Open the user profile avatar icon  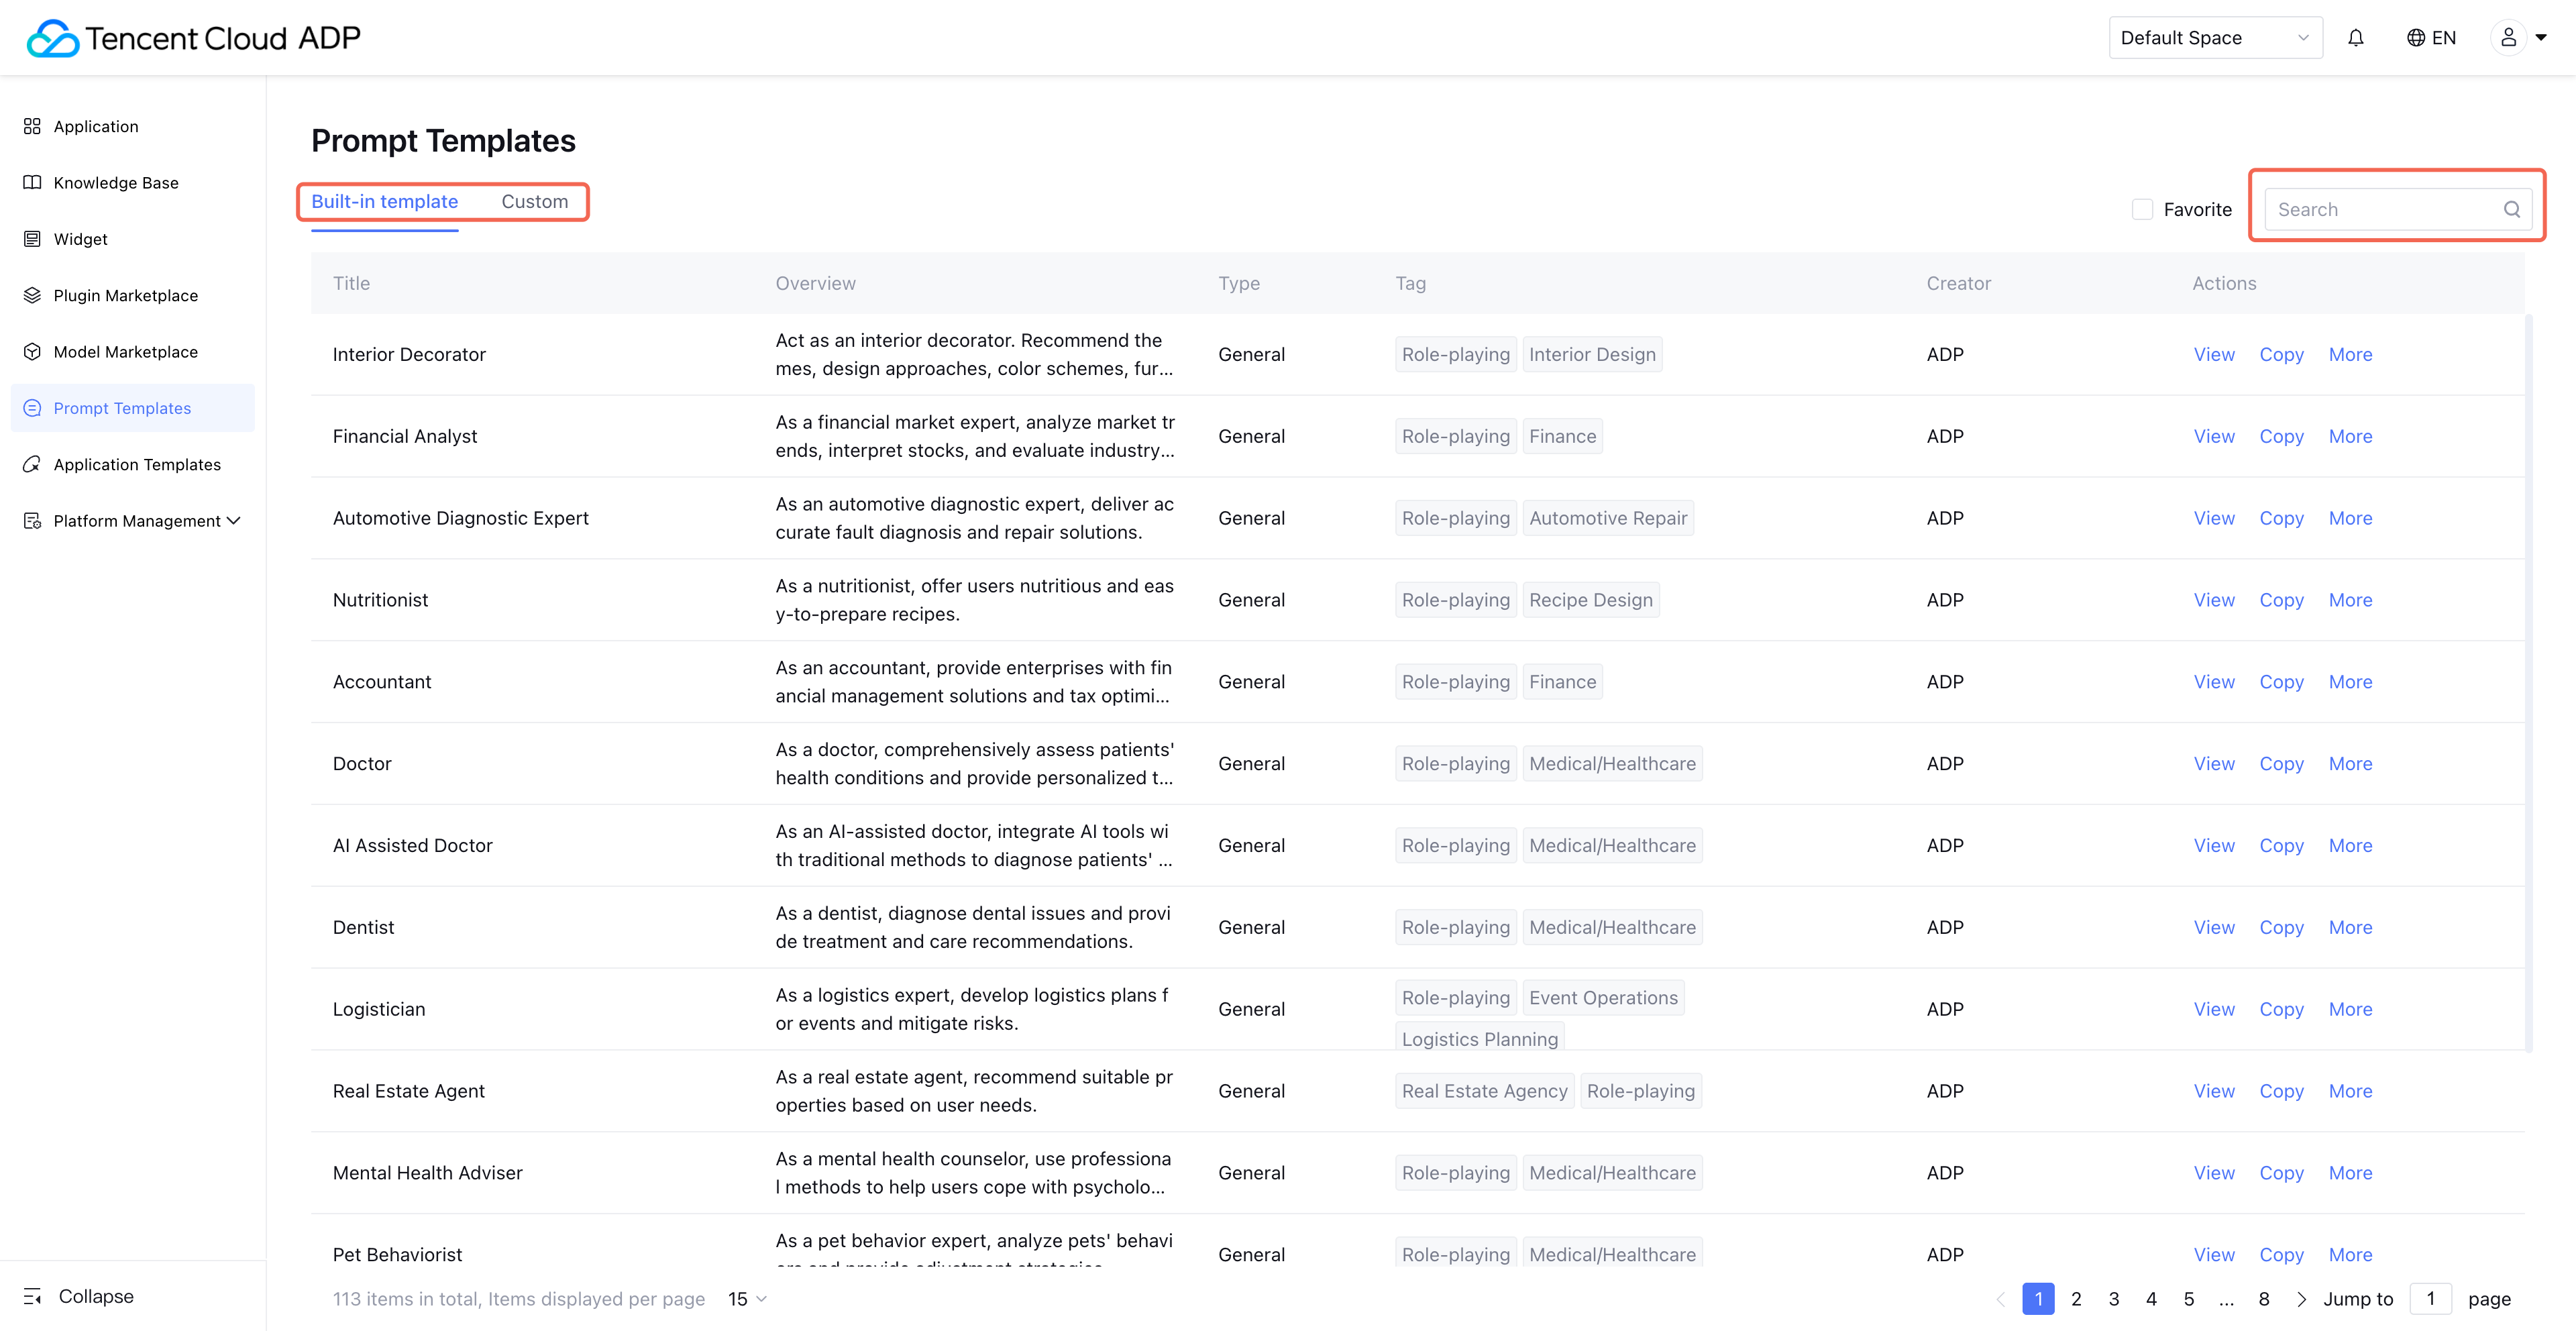2508,38
